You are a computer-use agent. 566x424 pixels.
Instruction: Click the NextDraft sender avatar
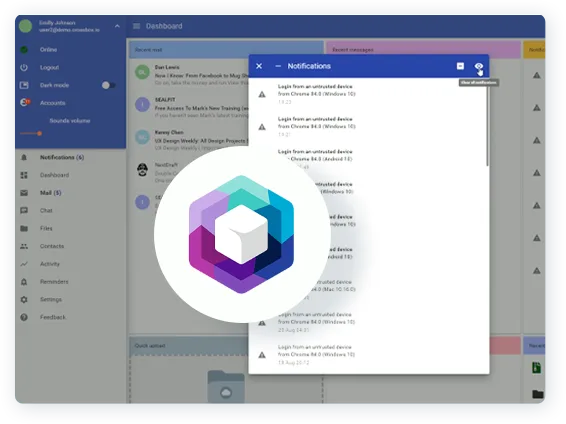tap(142, 170)
